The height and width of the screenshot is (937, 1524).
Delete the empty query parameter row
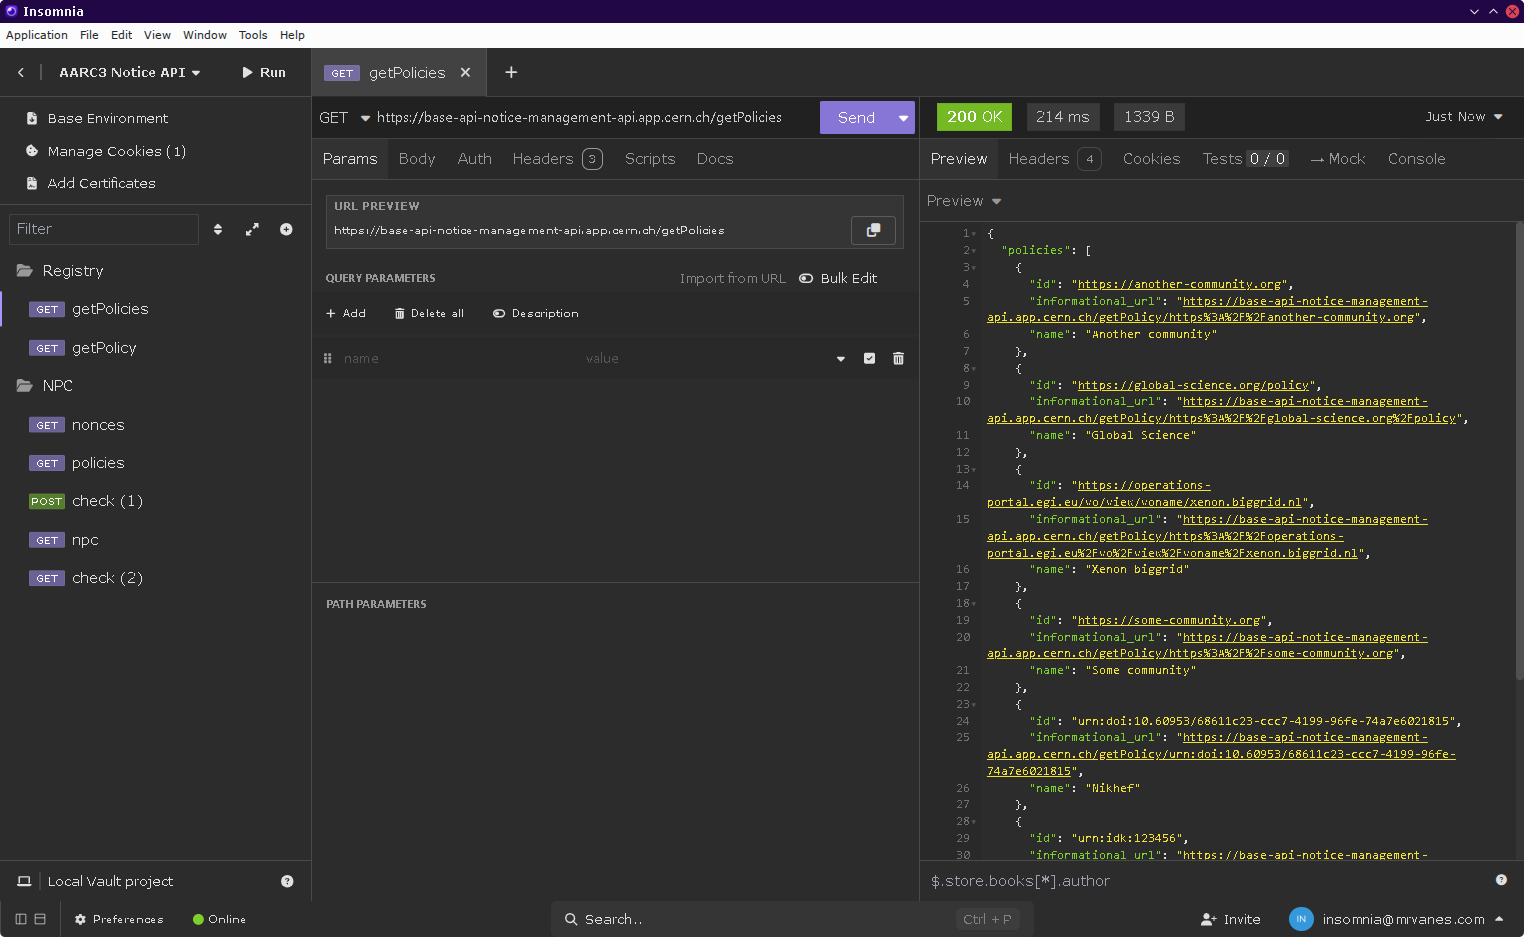pos(898,359)
